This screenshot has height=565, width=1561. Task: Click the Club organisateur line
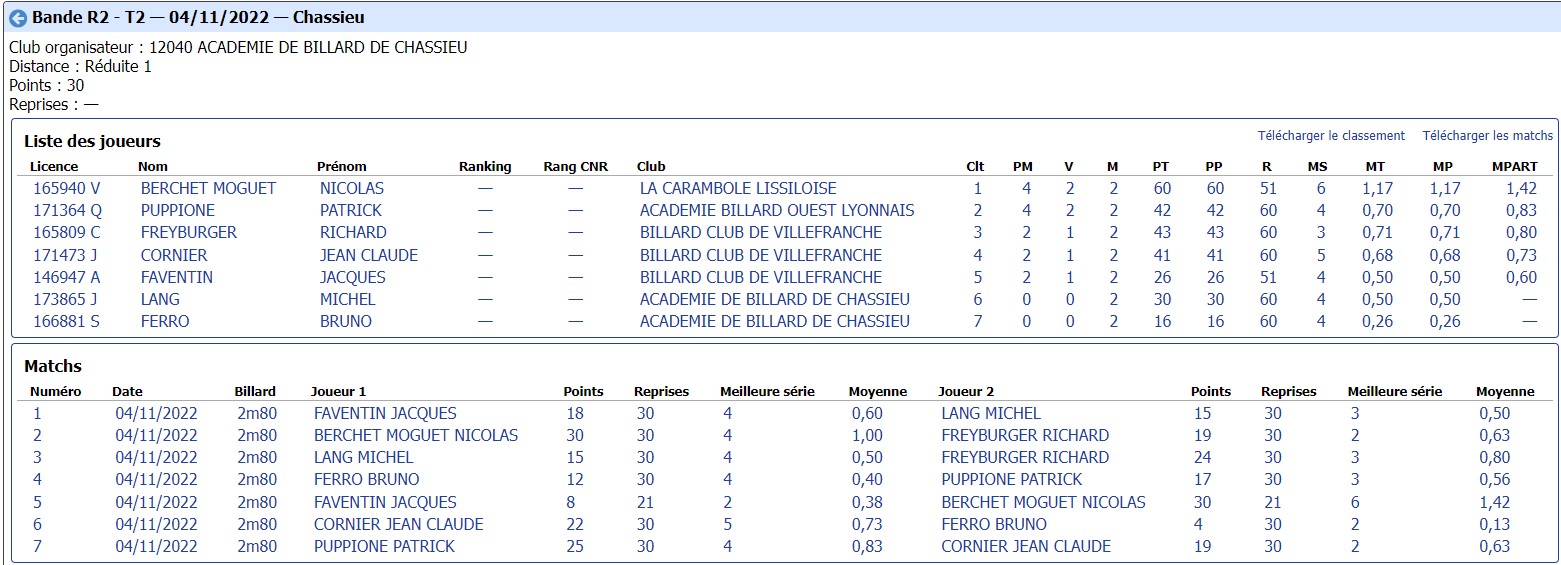(x=238, y=47)
